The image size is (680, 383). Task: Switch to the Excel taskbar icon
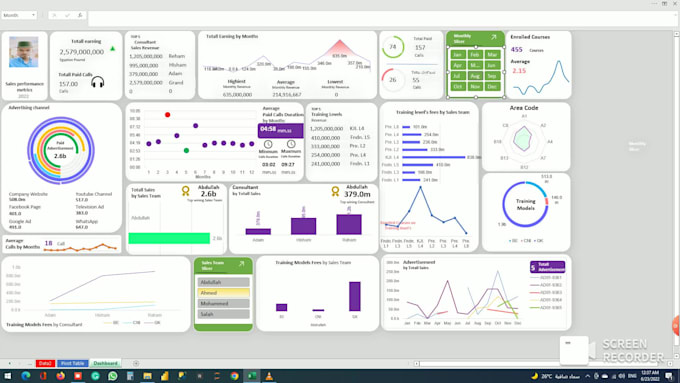click(x=252, y=376)
